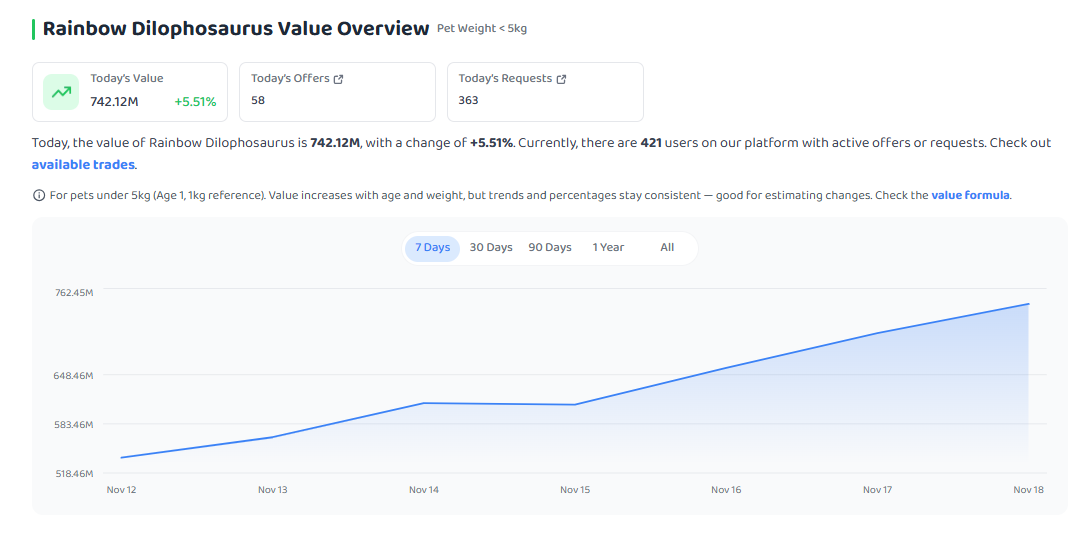1076x534 pixels.
Task: Show the 1 Year chart range
Action: click(x=609, y=248)
